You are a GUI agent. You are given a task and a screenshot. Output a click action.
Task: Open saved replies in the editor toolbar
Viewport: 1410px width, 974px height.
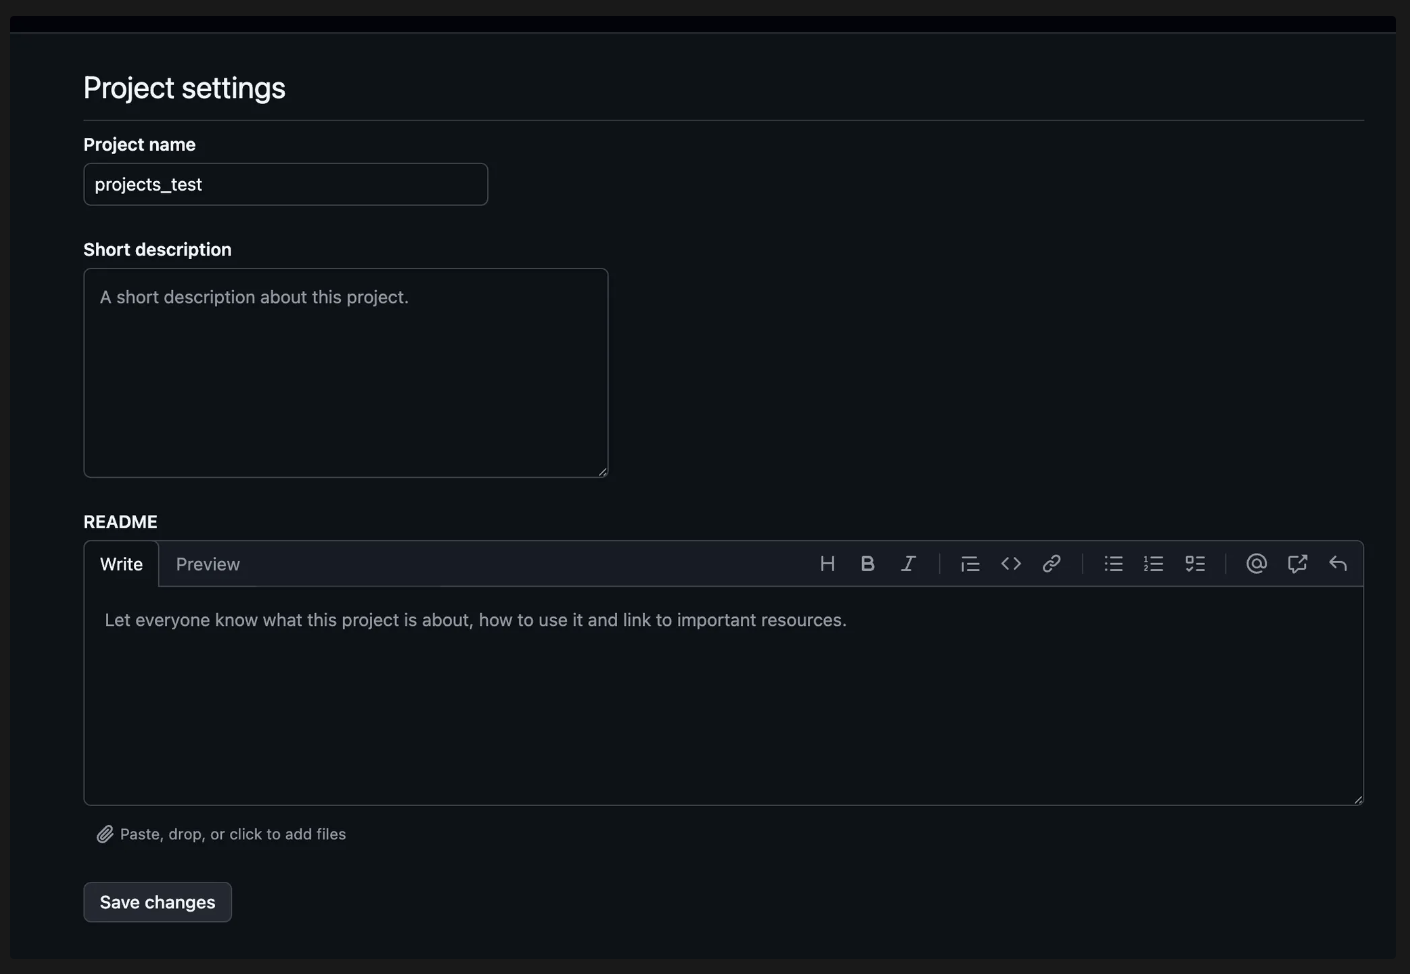[1337, 563]
